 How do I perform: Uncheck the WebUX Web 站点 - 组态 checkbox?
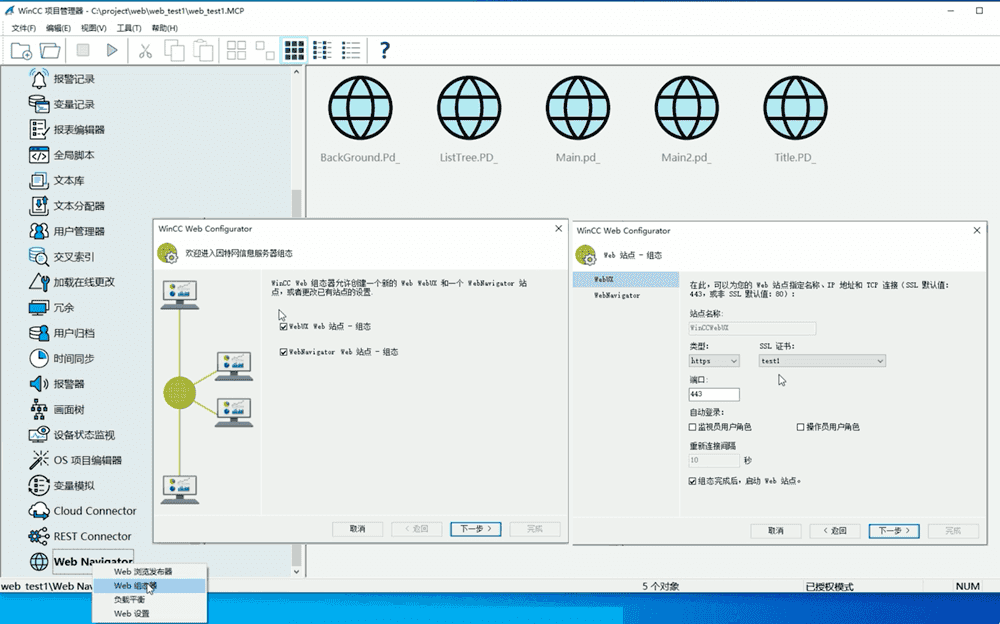pyautogui.click(x=284, y=326)
